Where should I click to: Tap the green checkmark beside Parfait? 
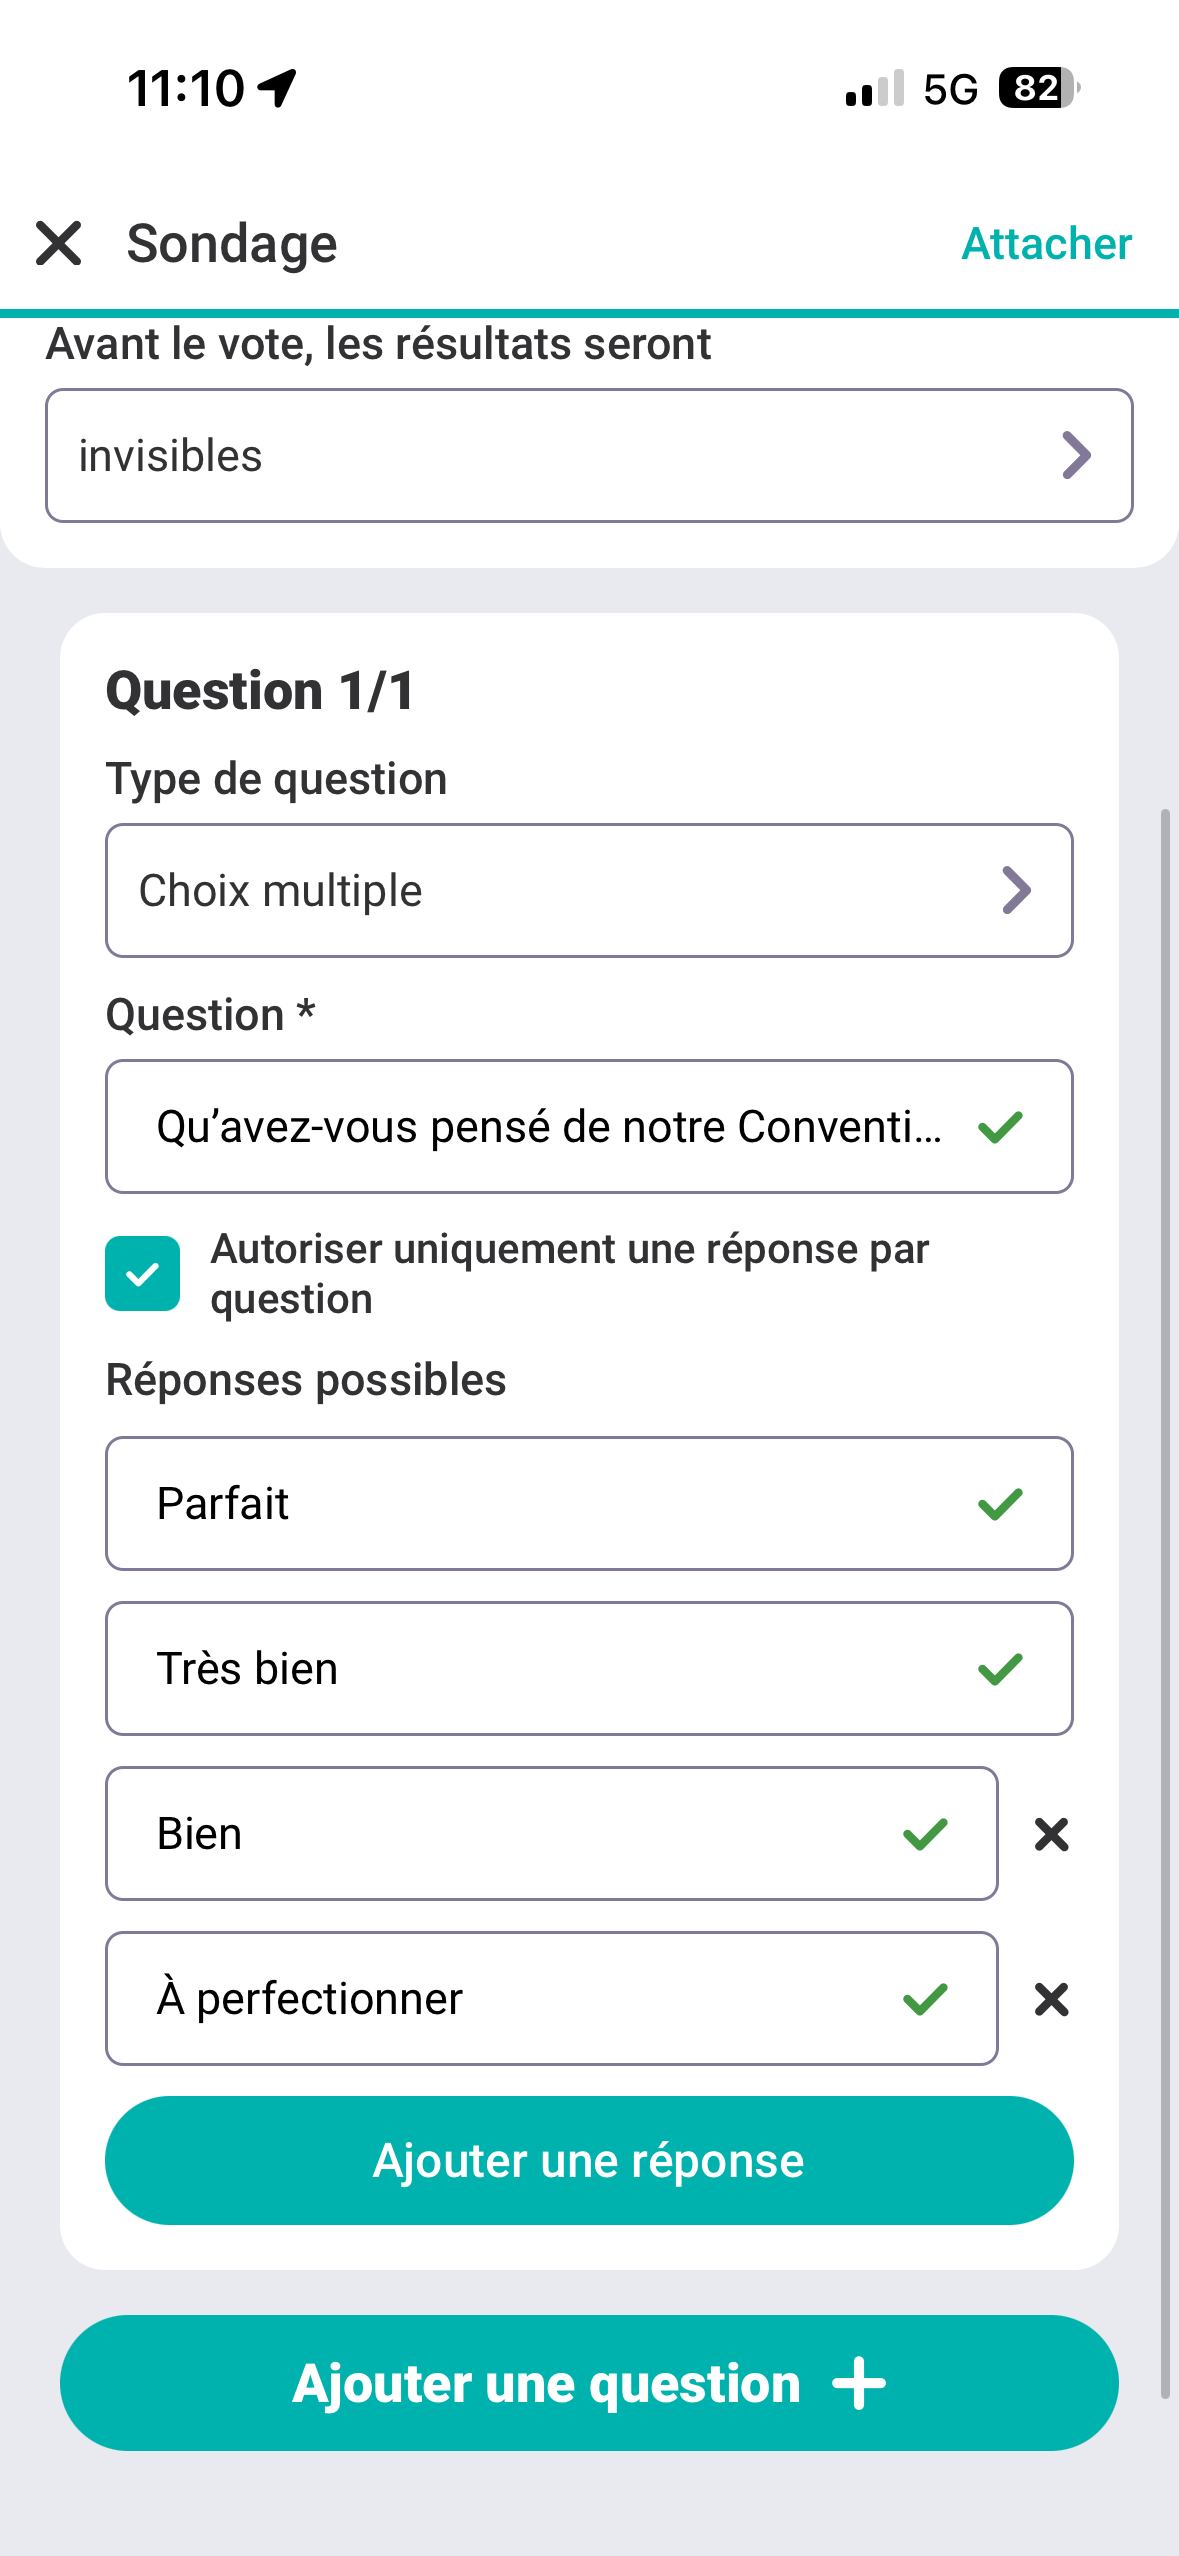coord(1000,1503)
